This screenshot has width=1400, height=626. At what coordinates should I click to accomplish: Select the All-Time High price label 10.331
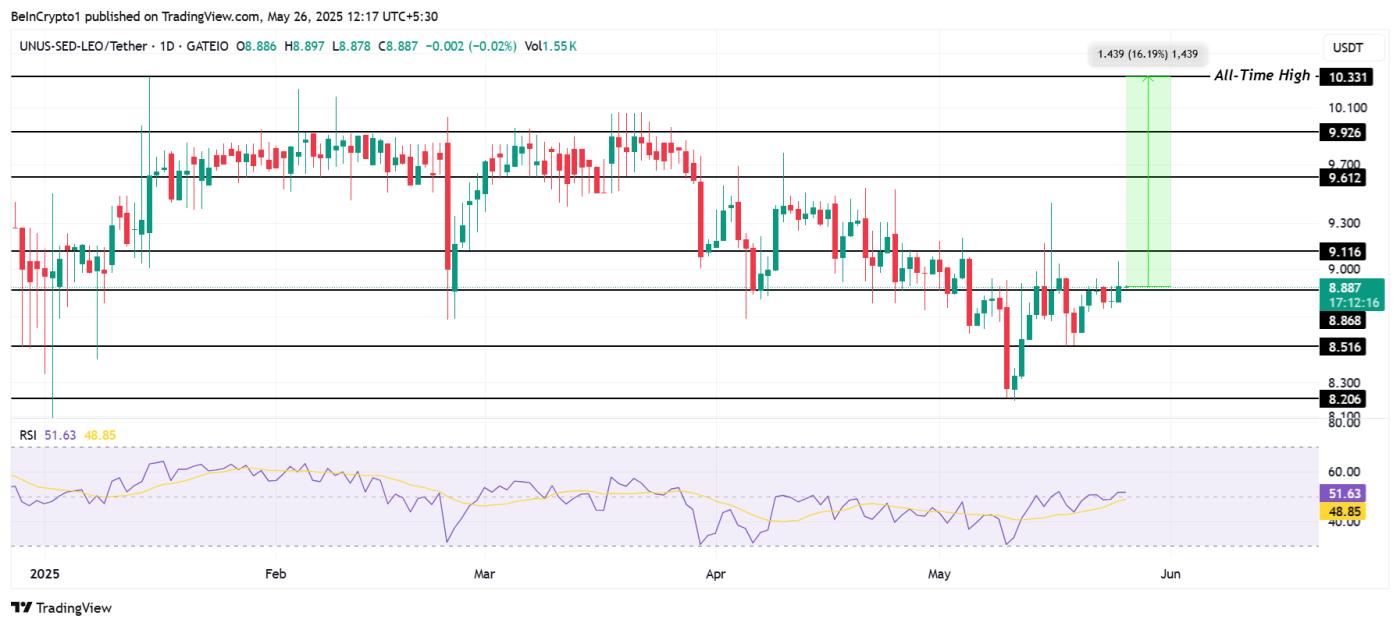click(1345, 75)
